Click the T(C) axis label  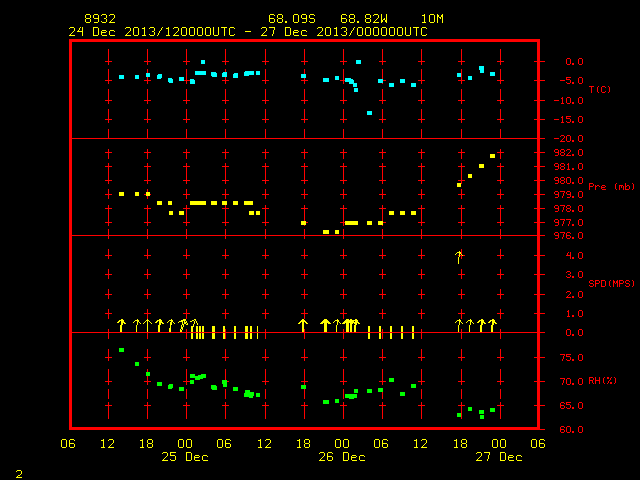[600, 89]
